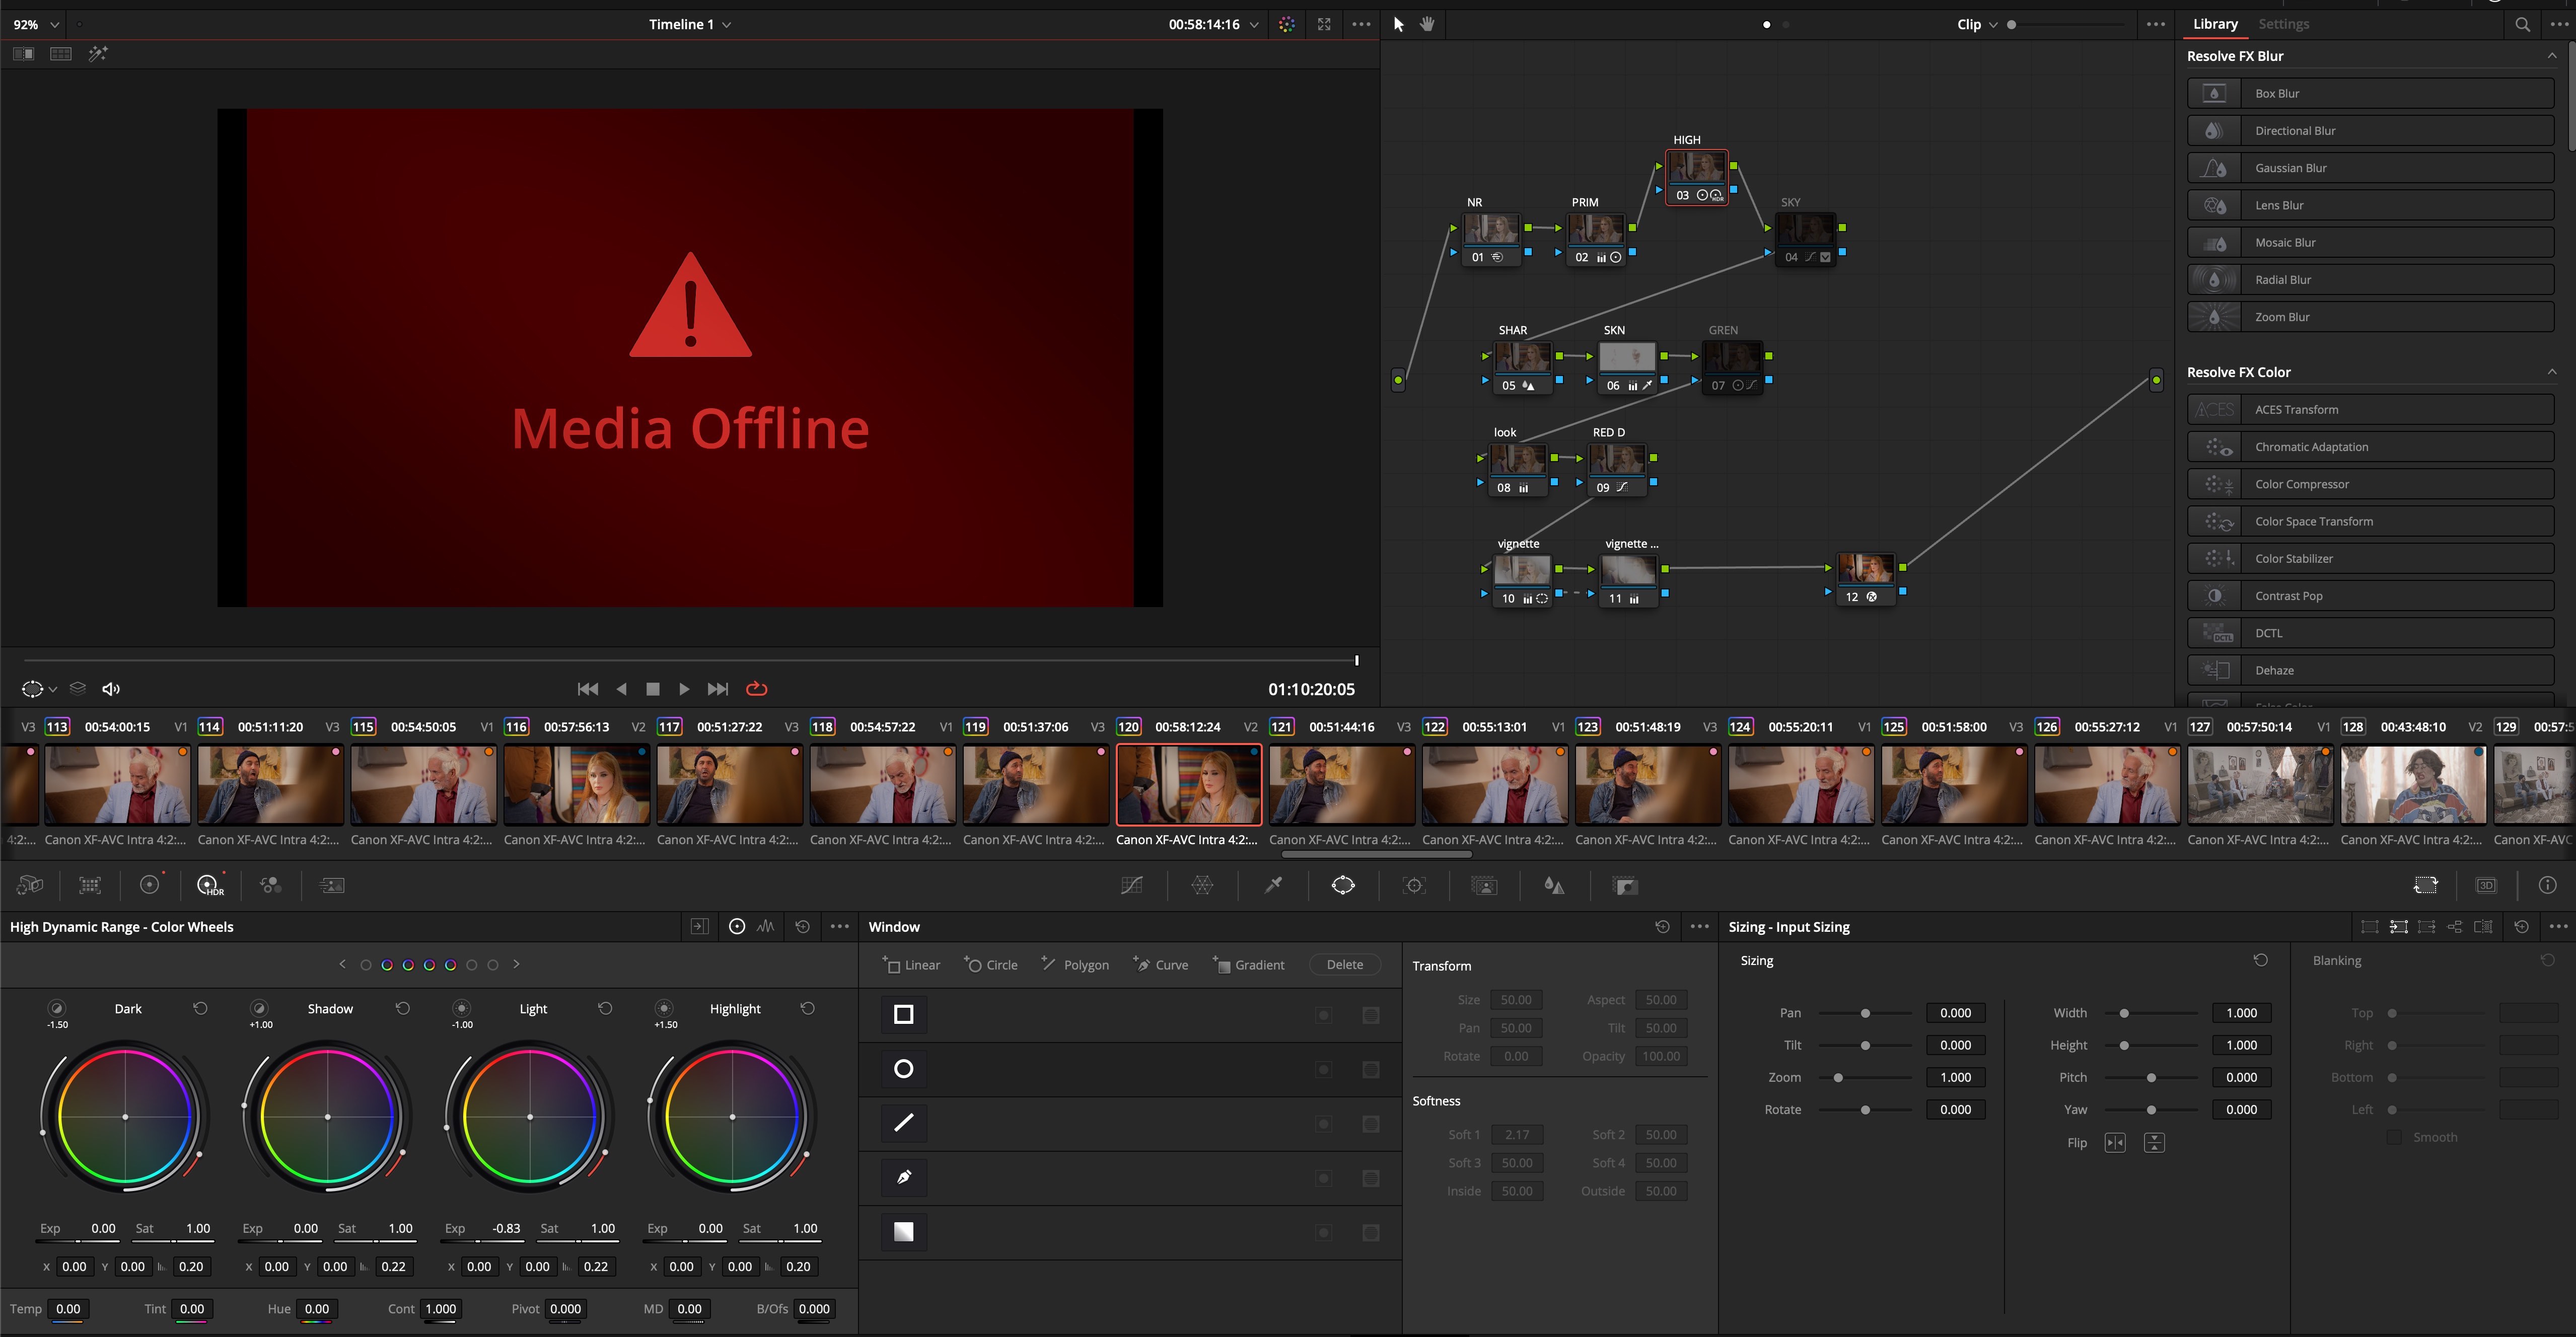Add a Gradient power window
Screen dimensions: 2576x1337
tap(1248, 964)
